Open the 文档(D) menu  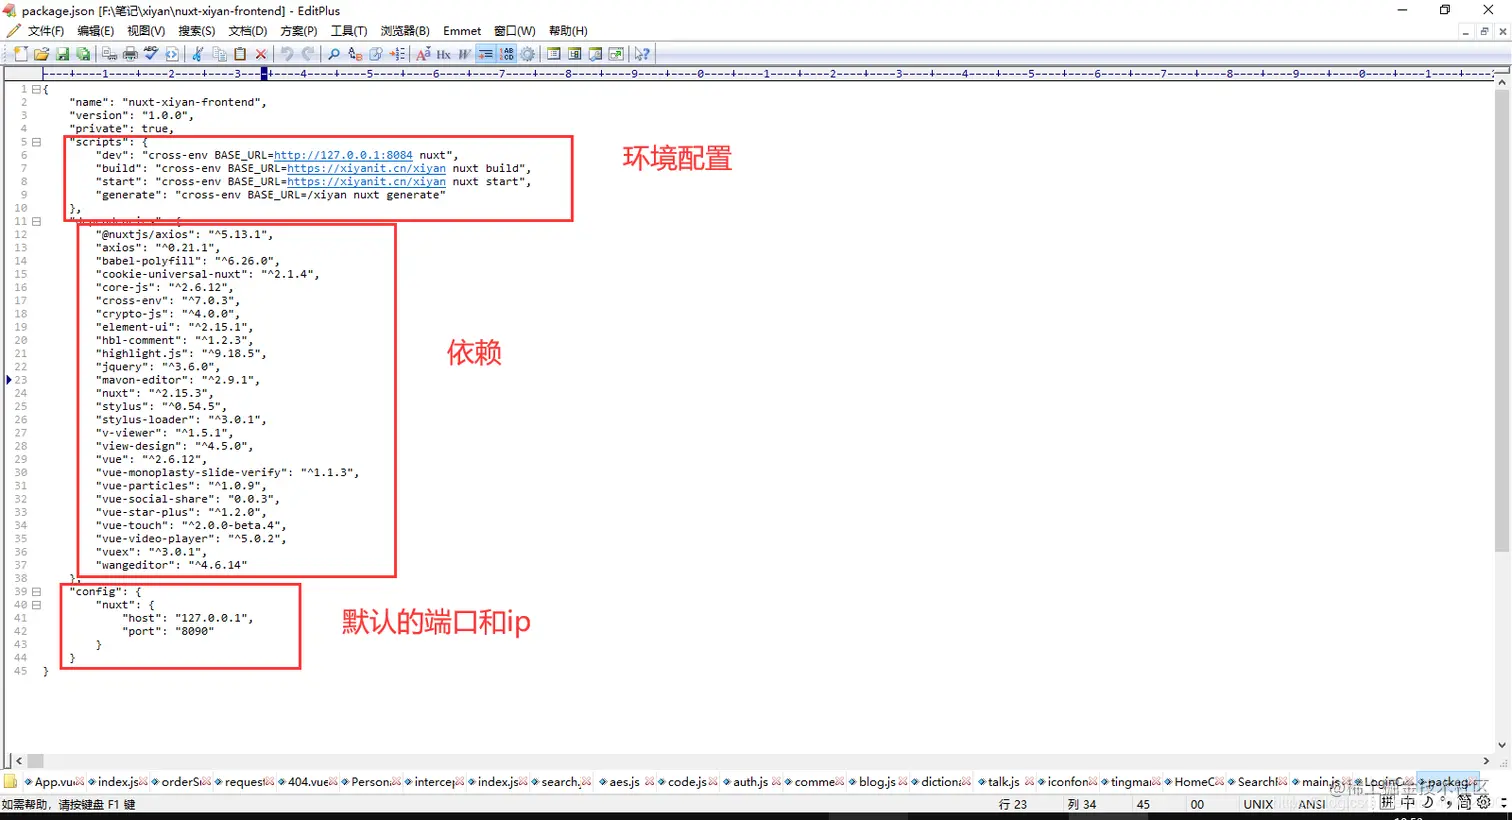[x=248, y=31]
